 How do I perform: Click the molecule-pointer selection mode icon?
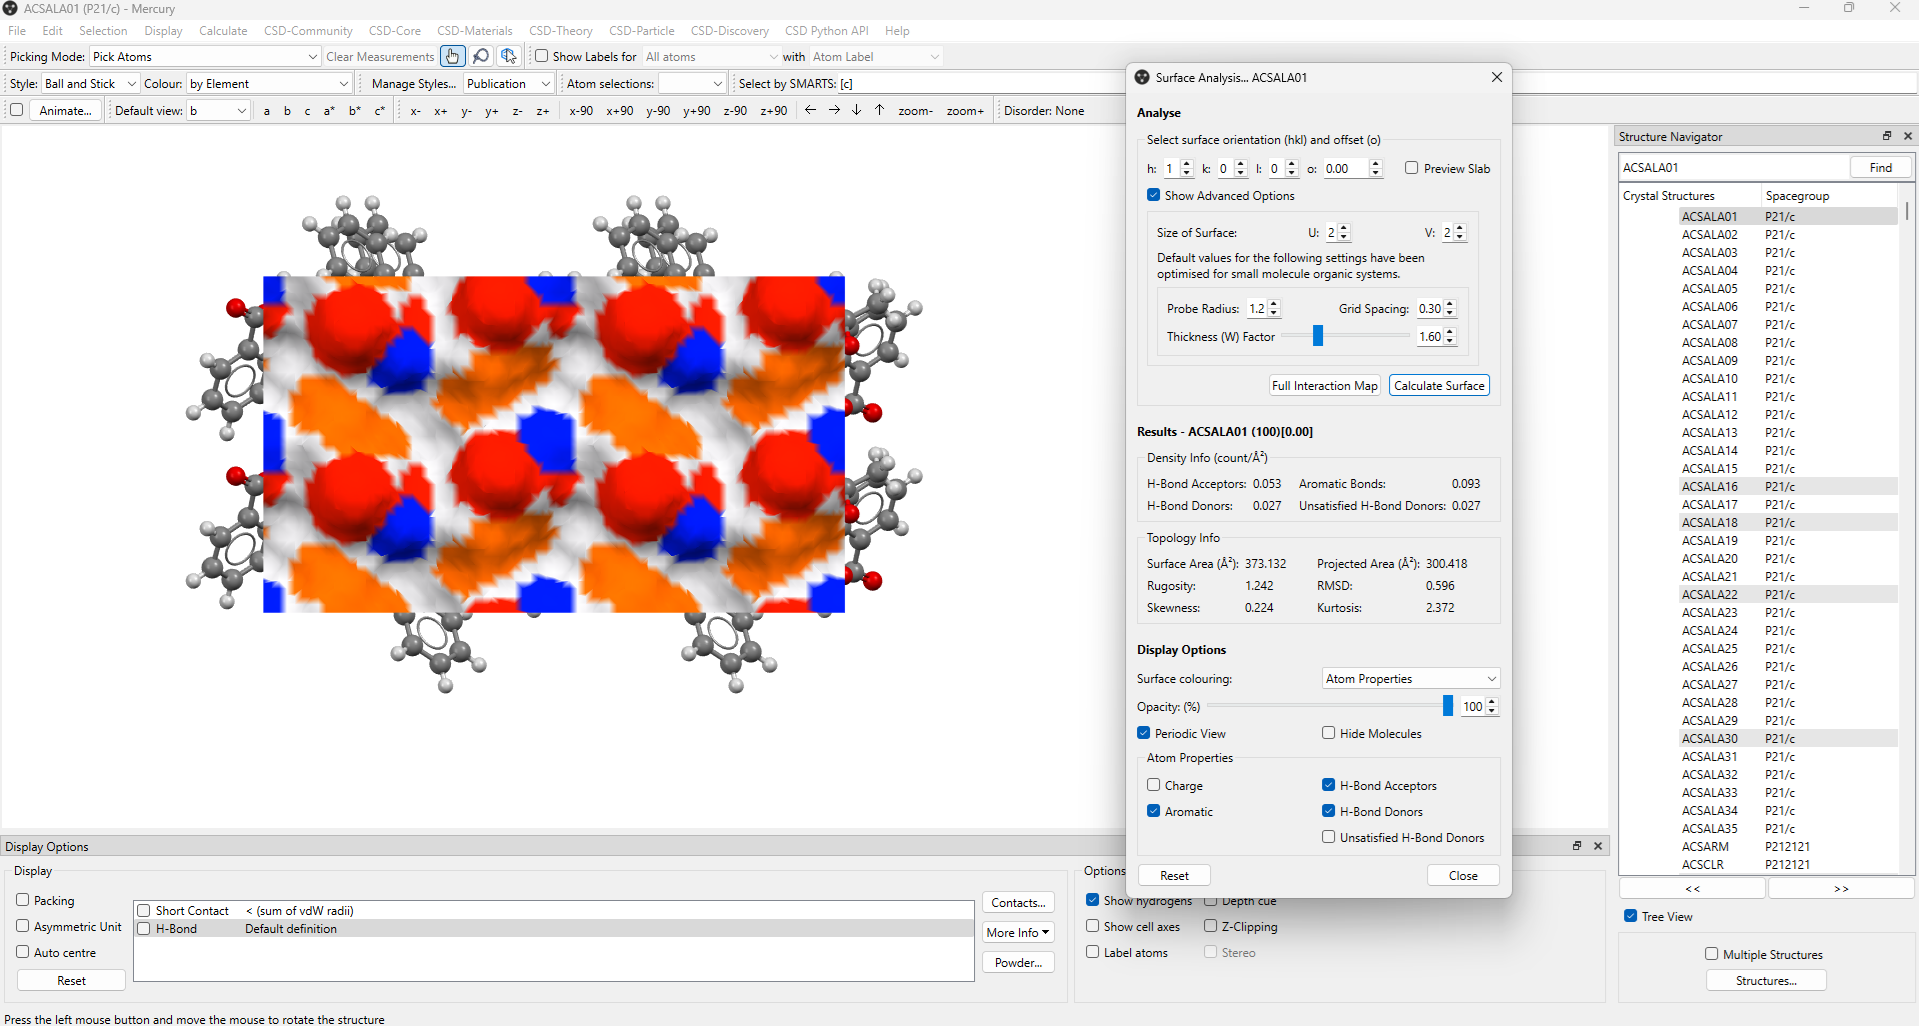point(509,56)
